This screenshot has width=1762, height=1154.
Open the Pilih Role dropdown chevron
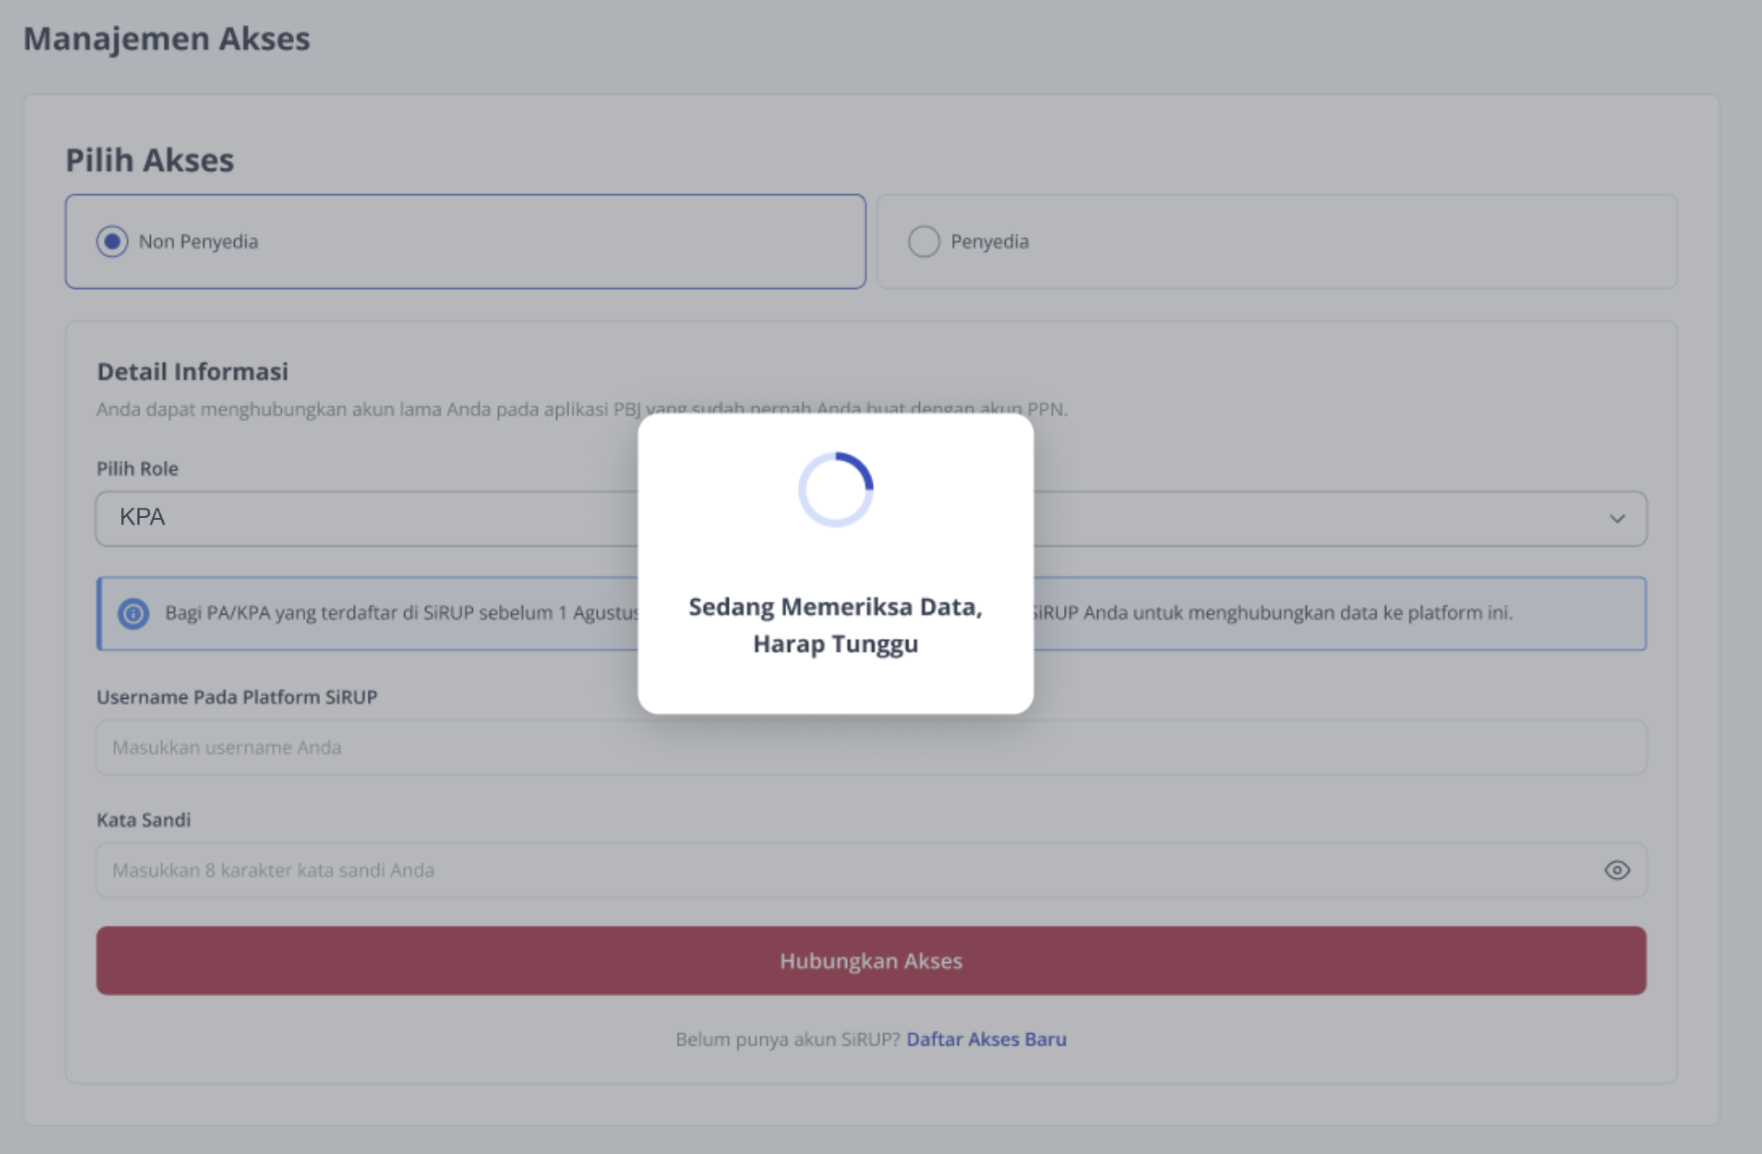pos(1617,518)
